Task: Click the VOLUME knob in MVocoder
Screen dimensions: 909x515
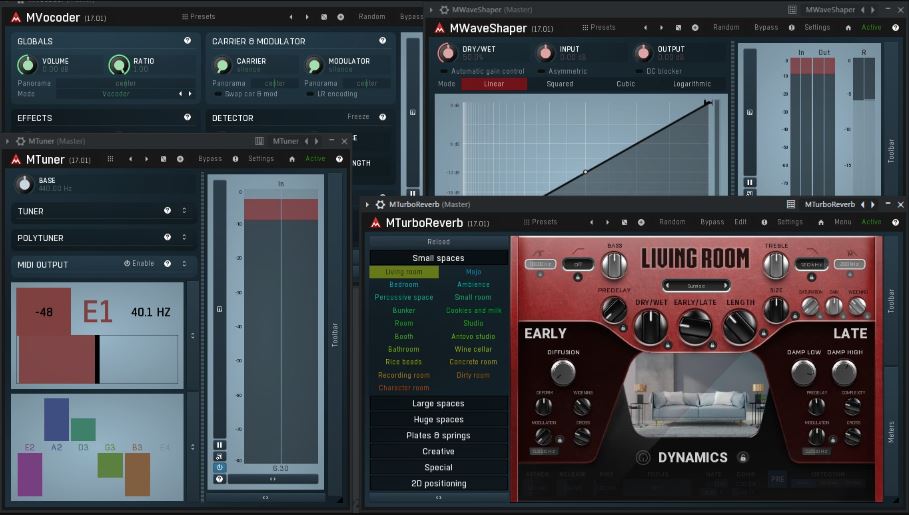Action: point(27,64)
